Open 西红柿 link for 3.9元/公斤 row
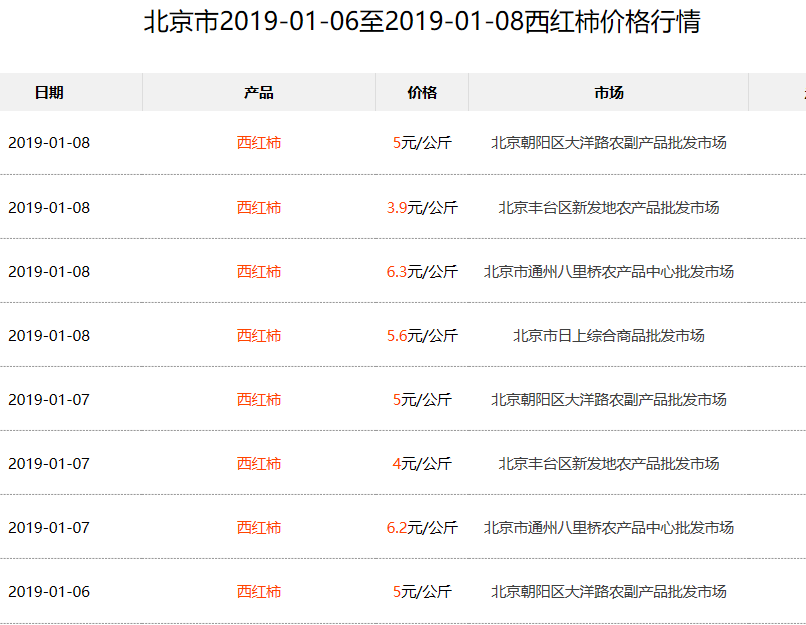806x625 pixels. [259, 208]
